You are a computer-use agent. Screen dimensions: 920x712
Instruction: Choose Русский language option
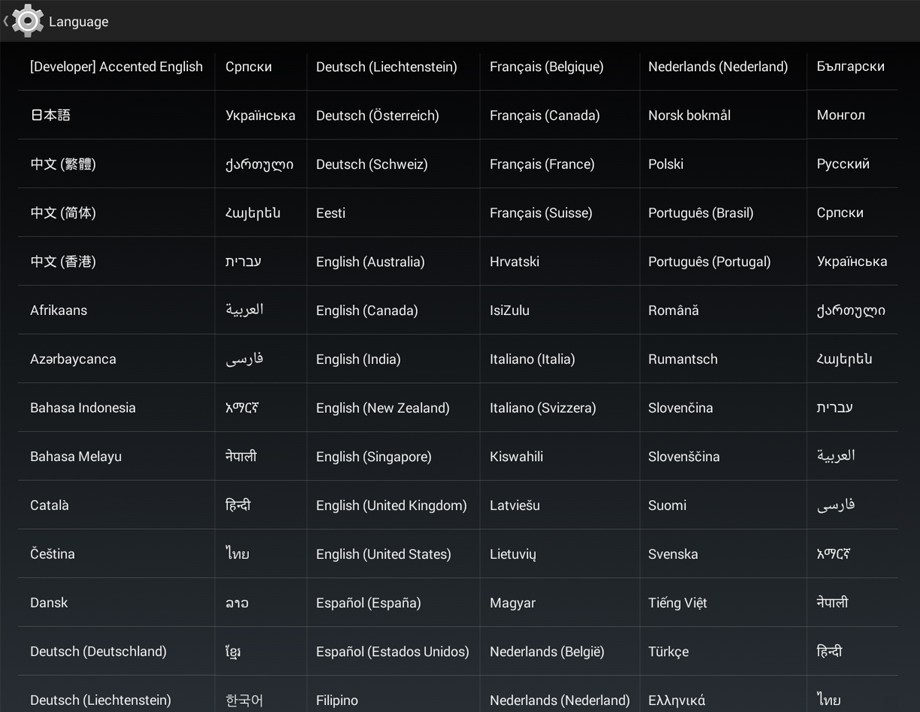pos(843,164)
